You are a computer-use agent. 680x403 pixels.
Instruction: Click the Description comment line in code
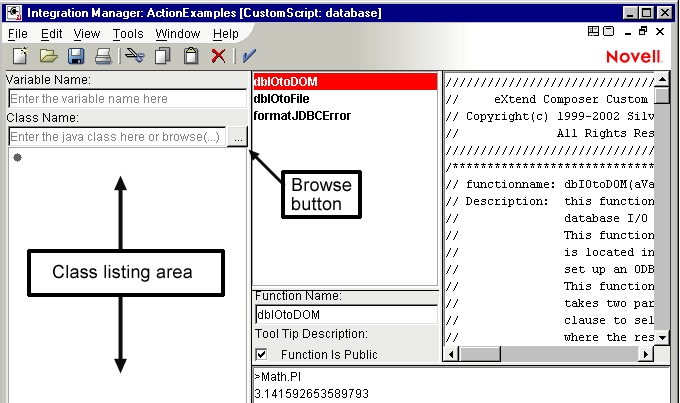(550, 201)
